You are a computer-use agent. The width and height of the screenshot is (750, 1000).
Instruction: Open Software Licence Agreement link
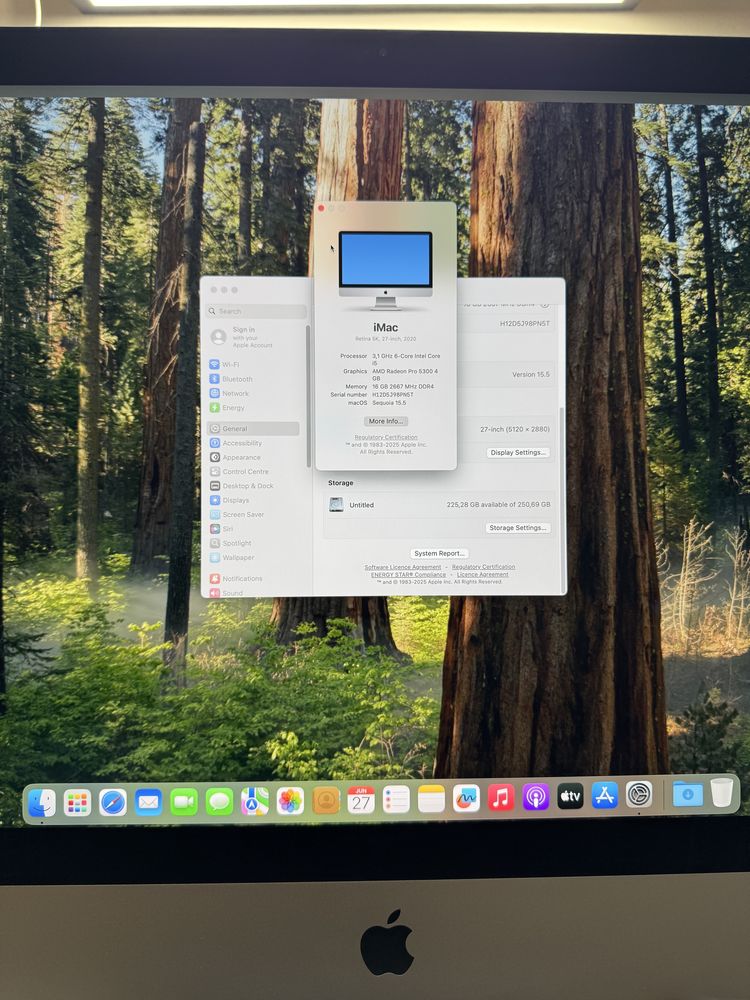pyautogui.click(x=402, y=567)
